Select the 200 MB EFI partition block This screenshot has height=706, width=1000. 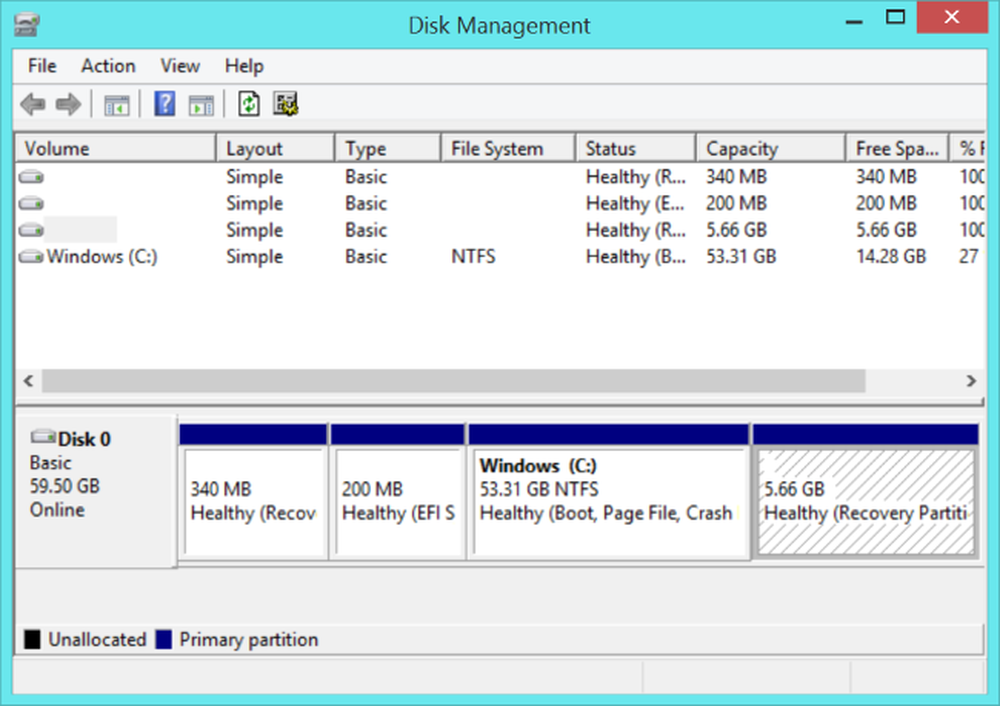coord(398,492)
